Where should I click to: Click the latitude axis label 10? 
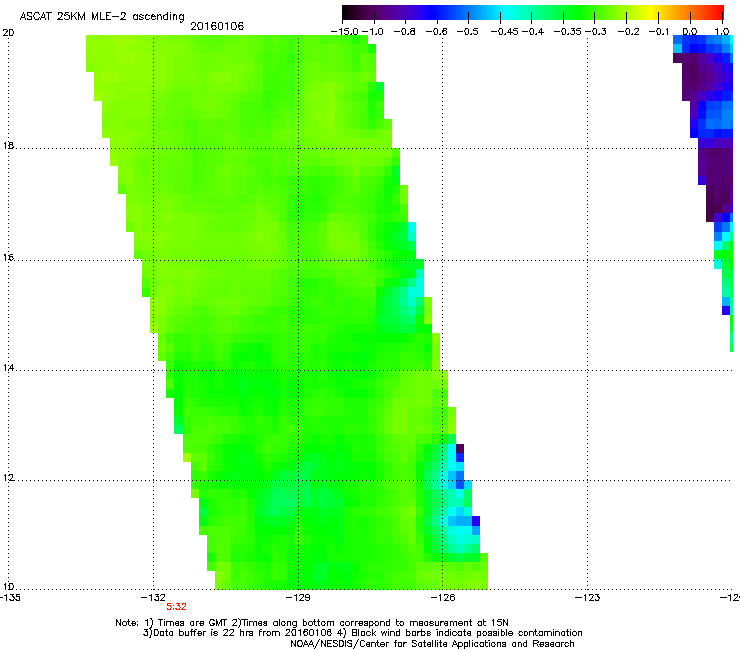[x=8, y=587]
